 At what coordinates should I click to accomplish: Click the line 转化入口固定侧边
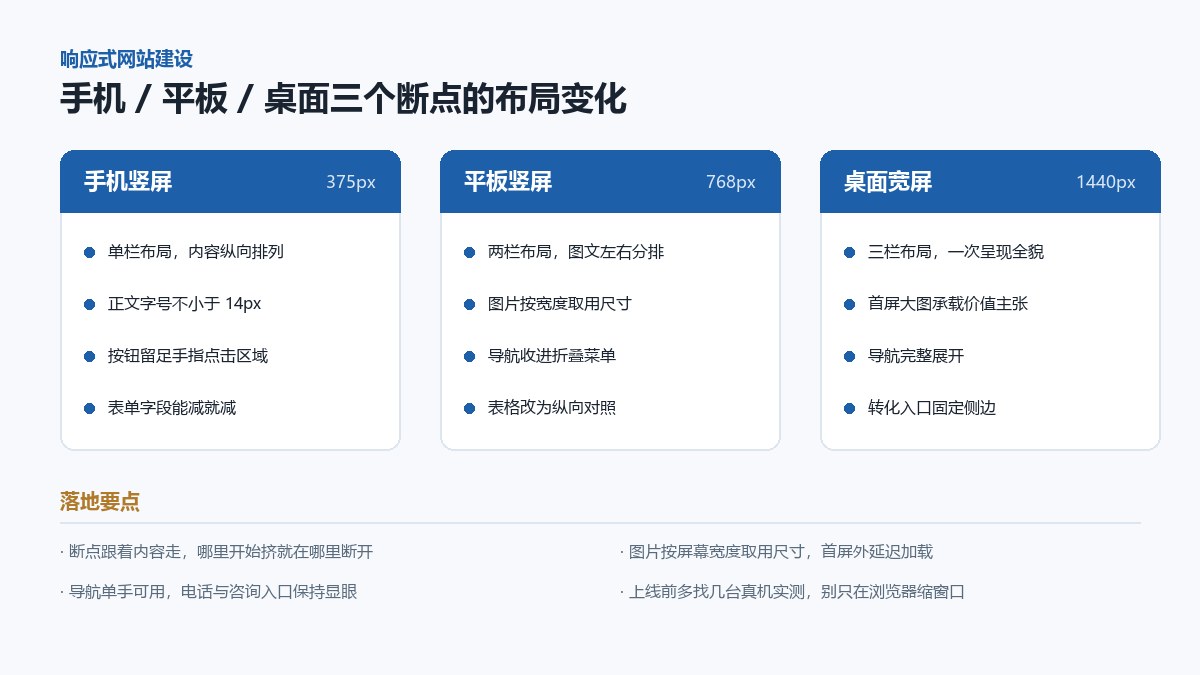(x=932, y=408)
